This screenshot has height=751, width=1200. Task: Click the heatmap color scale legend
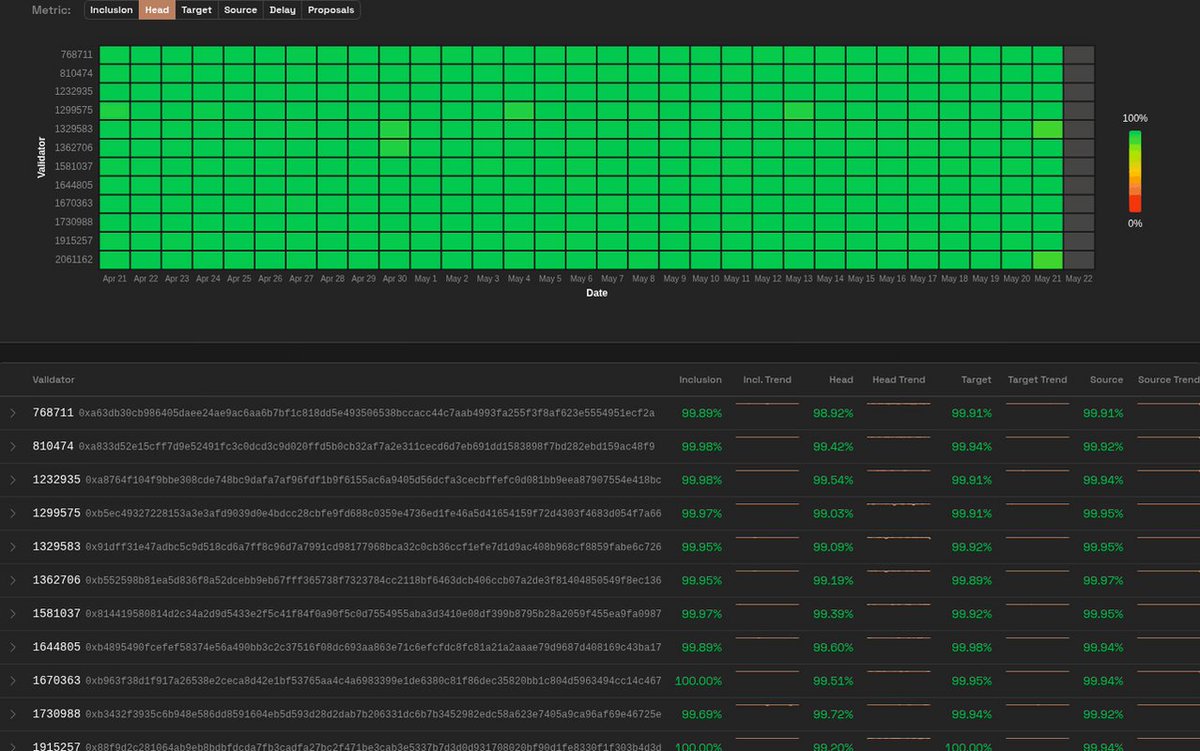(1135, 171)
